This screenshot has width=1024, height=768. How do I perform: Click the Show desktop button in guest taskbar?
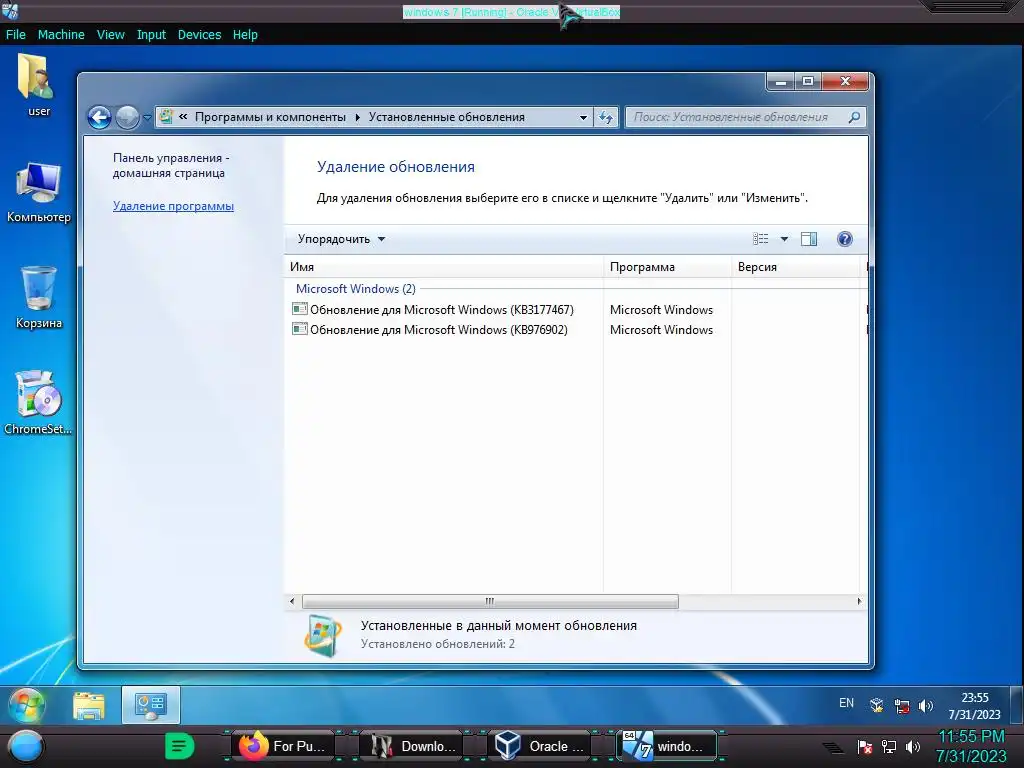click(x=1016, y=705)
